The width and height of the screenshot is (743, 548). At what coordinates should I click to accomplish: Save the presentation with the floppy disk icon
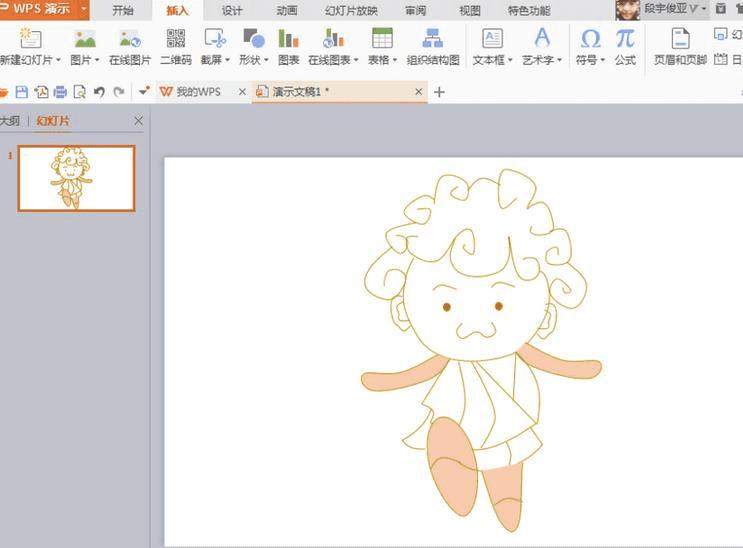click(22, 92)
